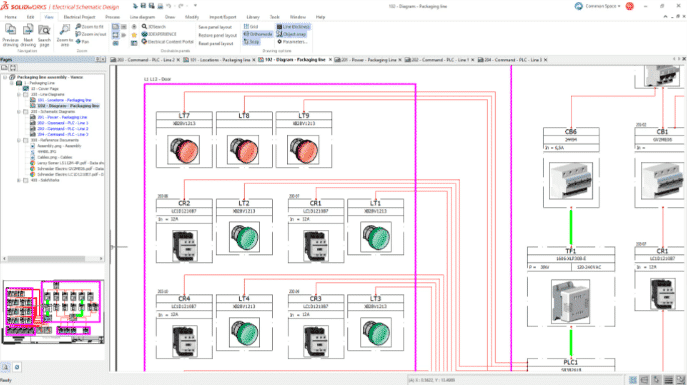
Task: Open the Search page tool
Action: click(x=44, y=35)
